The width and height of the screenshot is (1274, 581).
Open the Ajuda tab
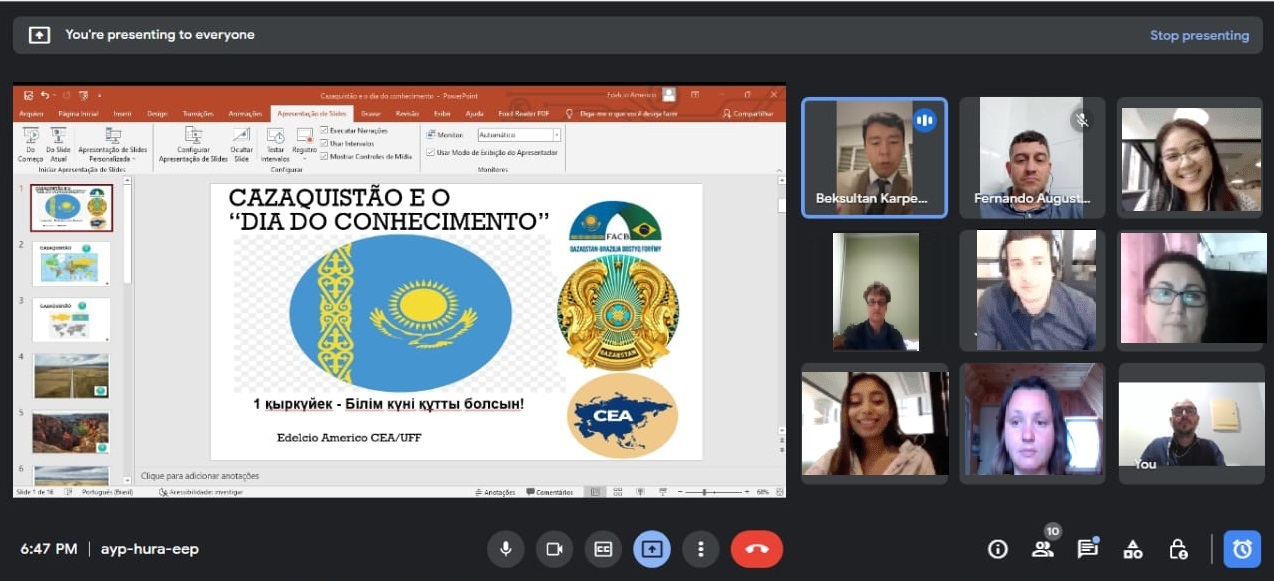pyautogui.click(x=475, y=114)
